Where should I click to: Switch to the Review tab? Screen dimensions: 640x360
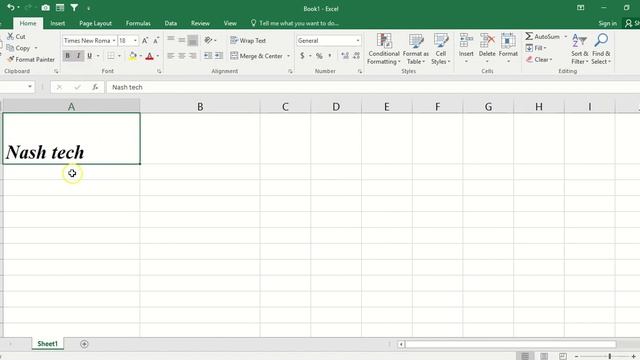point(200,23)
